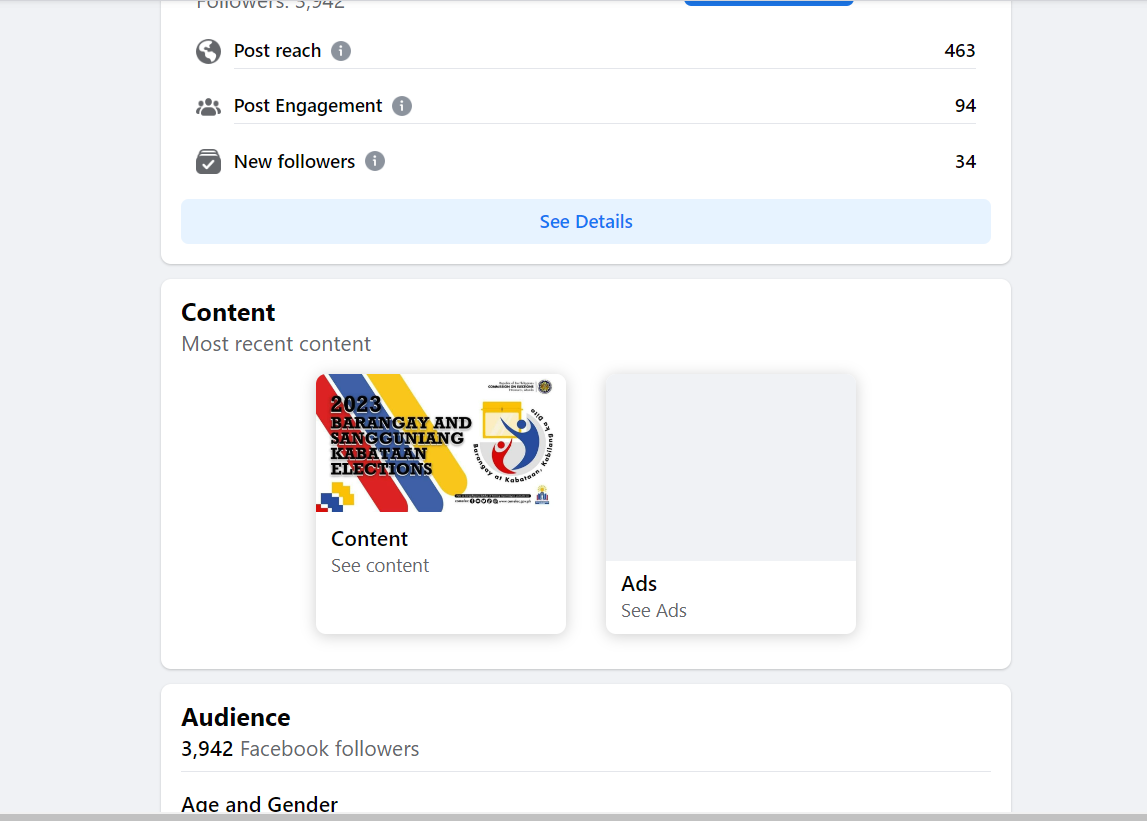
Task: Click the See Ads link
Action: (x=654, y=611)
